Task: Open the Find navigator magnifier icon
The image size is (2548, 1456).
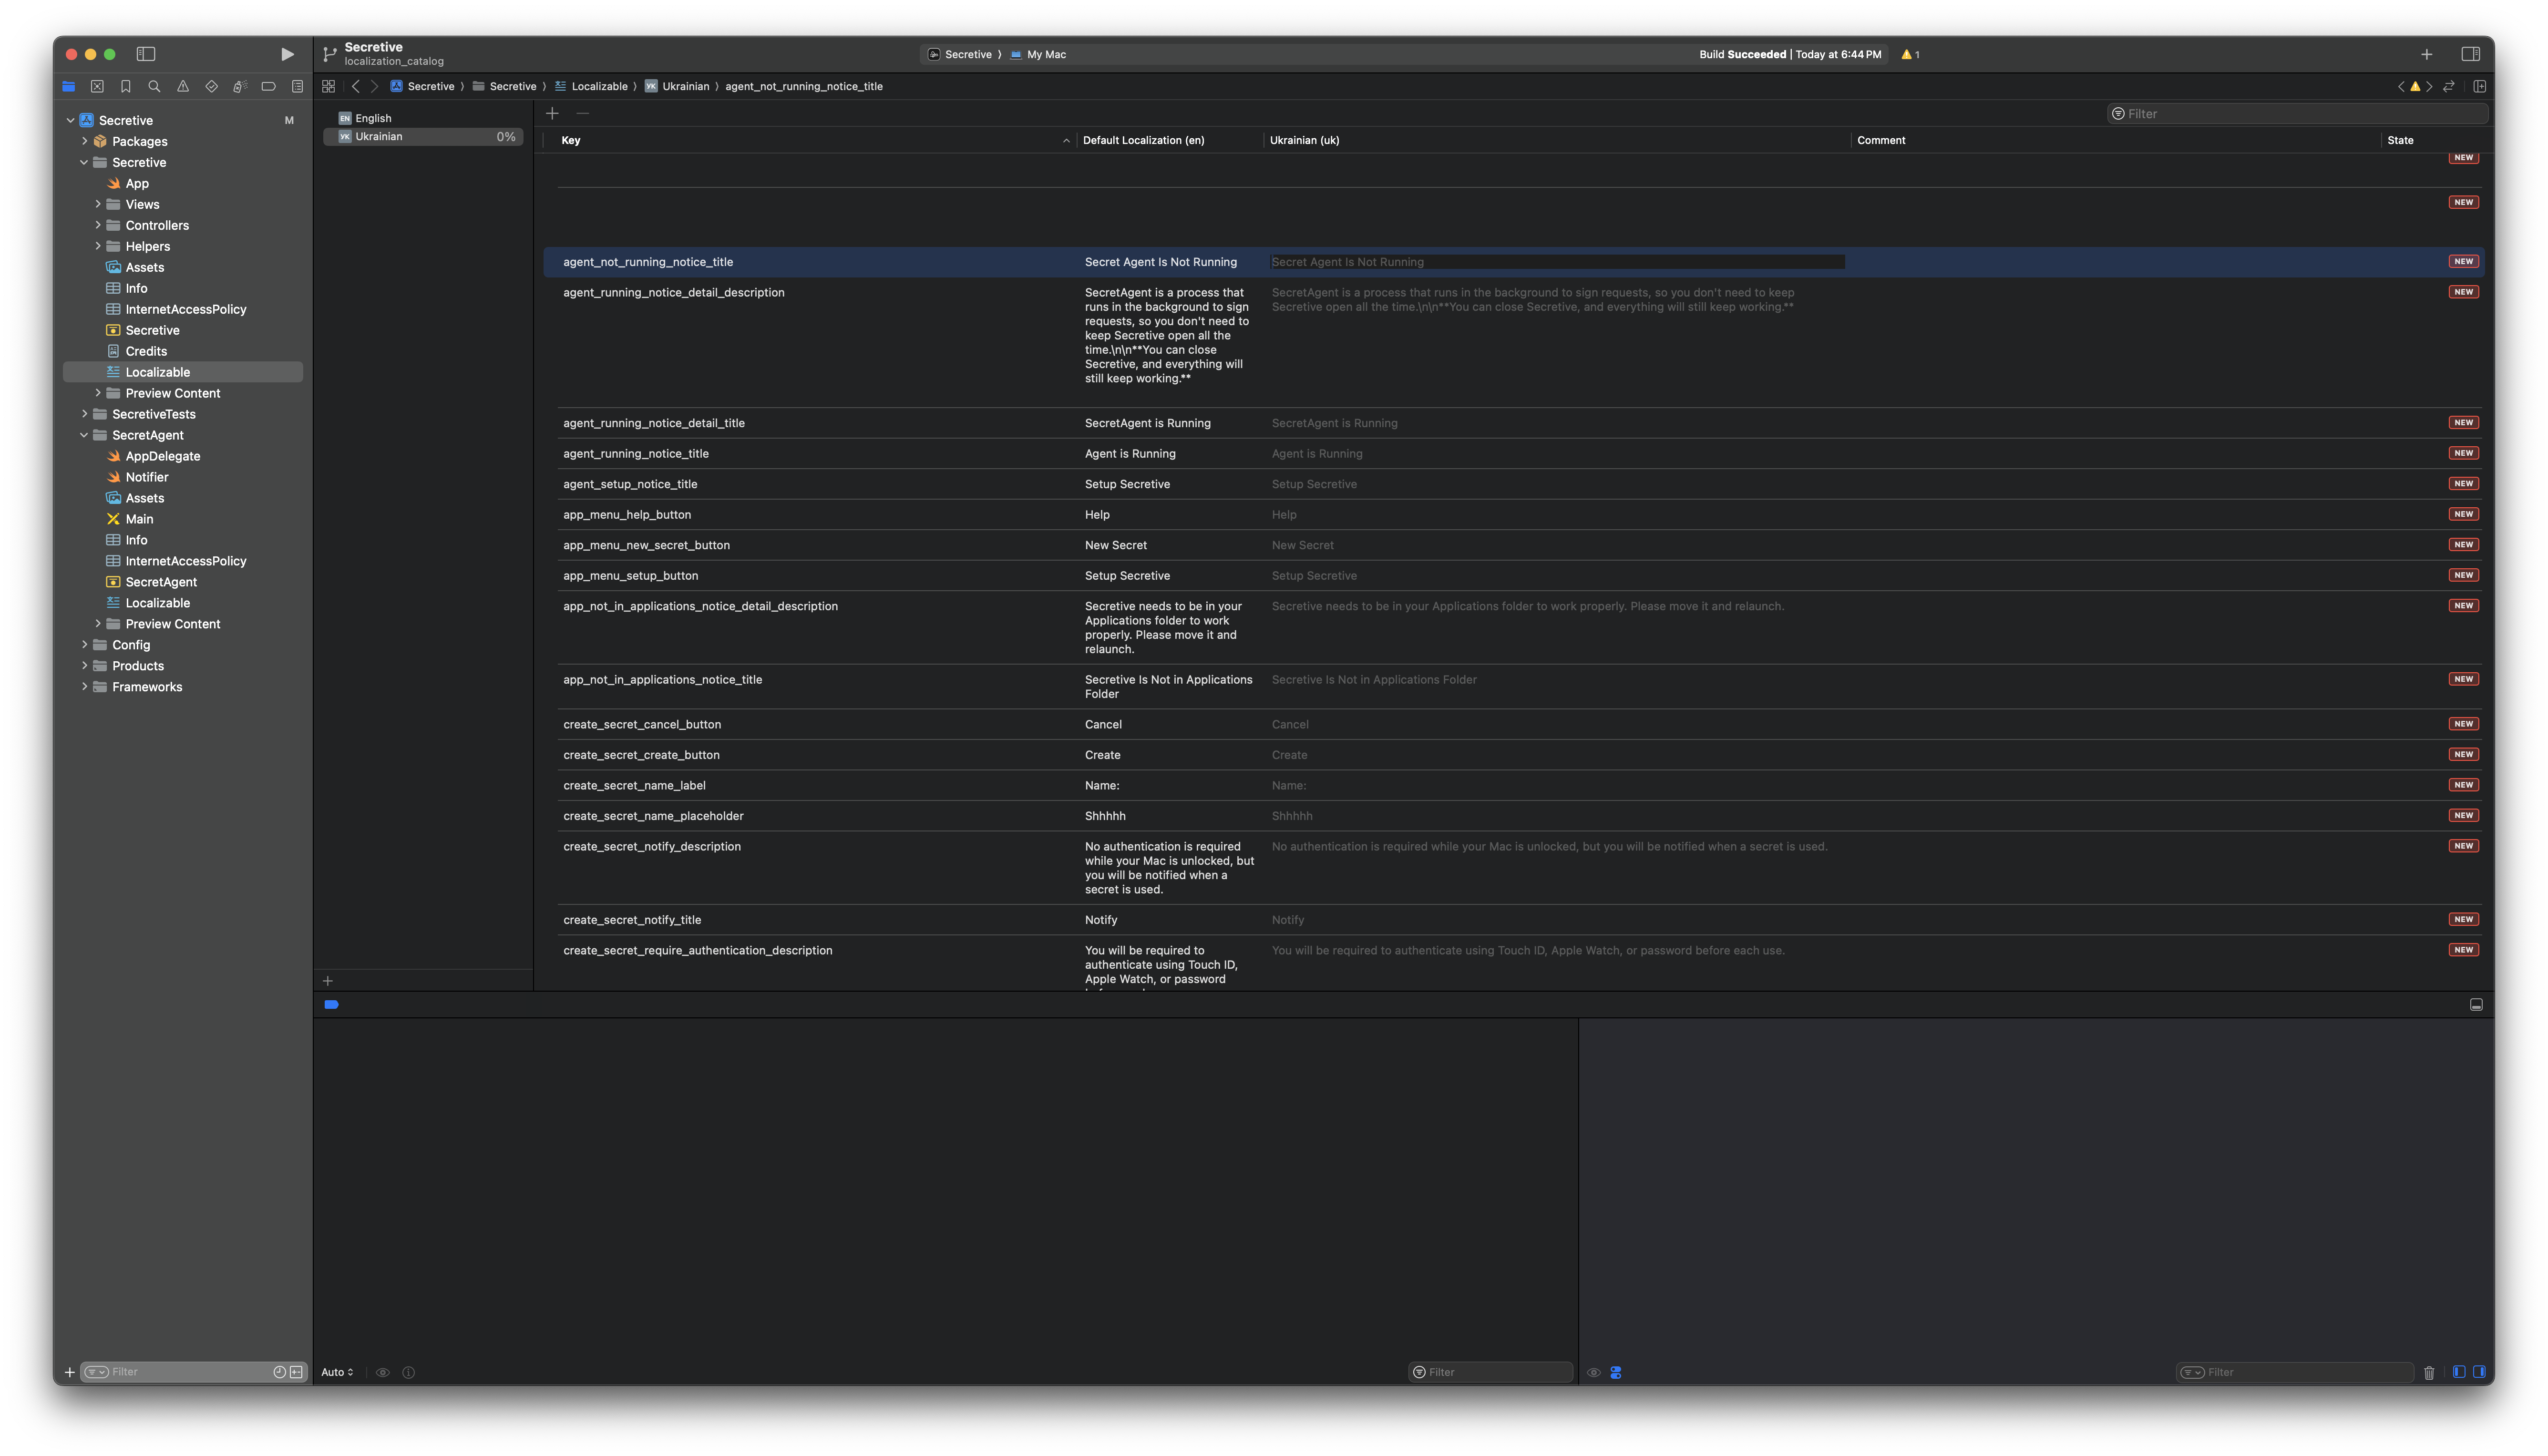Action: pyautogui.click(x=154, y=86)
